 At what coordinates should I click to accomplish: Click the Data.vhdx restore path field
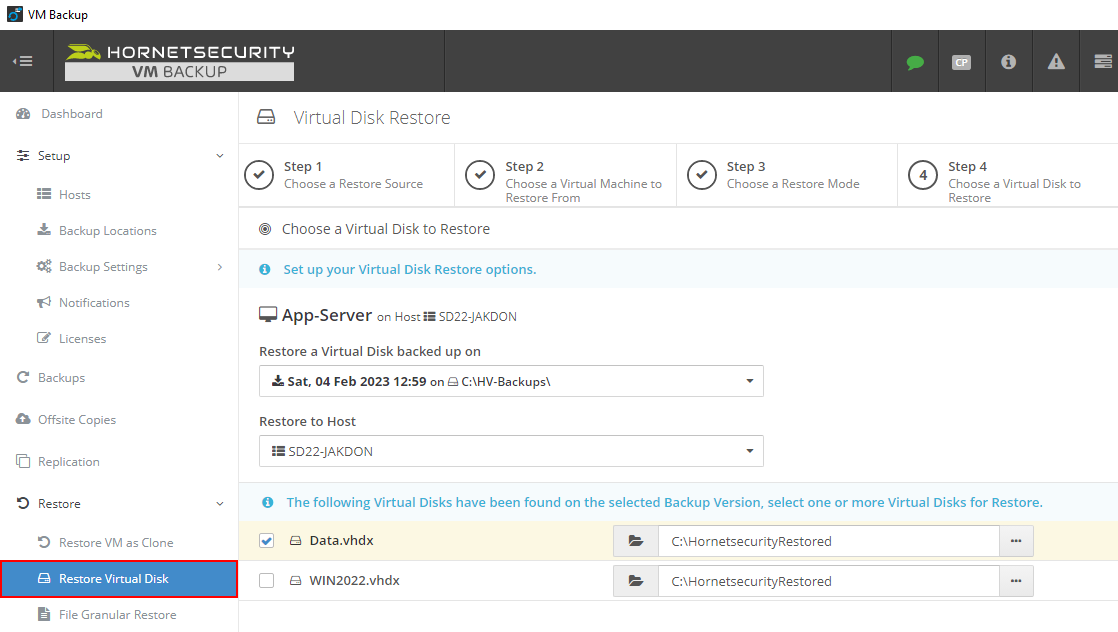(828, 541)
